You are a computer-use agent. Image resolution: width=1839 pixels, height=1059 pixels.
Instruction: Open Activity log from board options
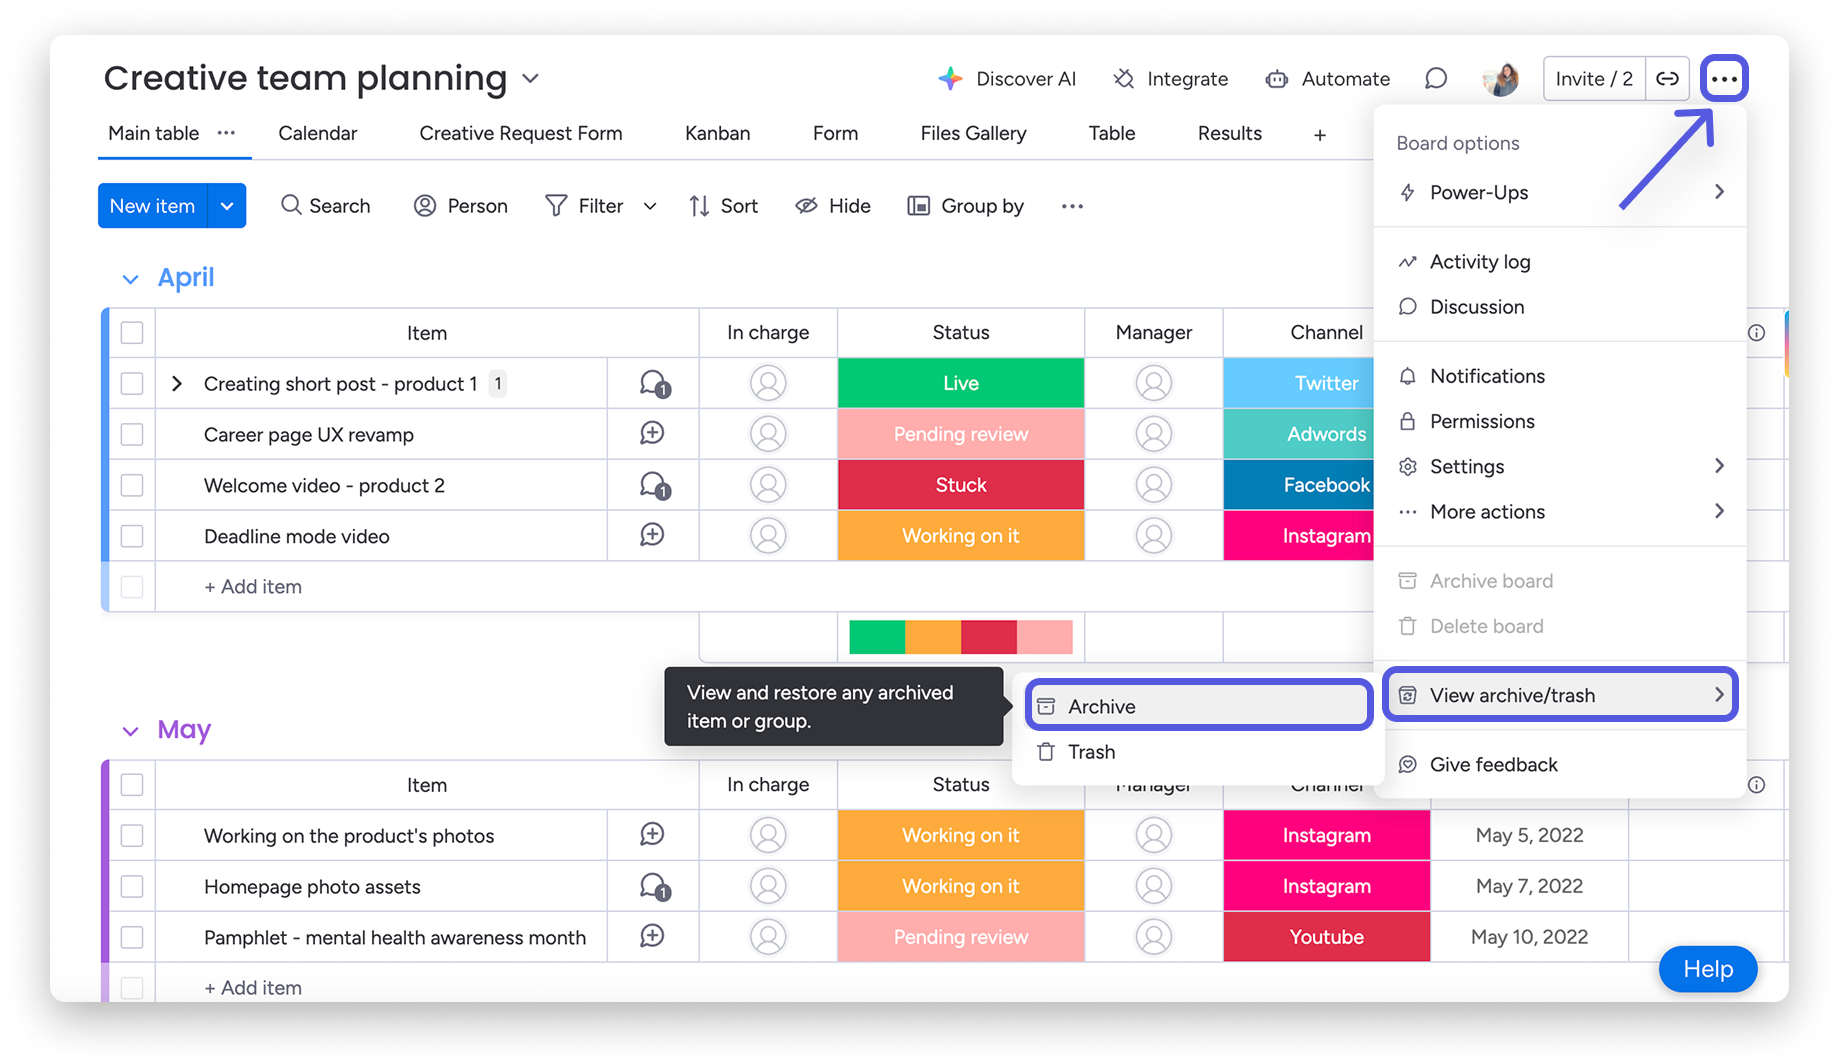(x=1480, y=261)
